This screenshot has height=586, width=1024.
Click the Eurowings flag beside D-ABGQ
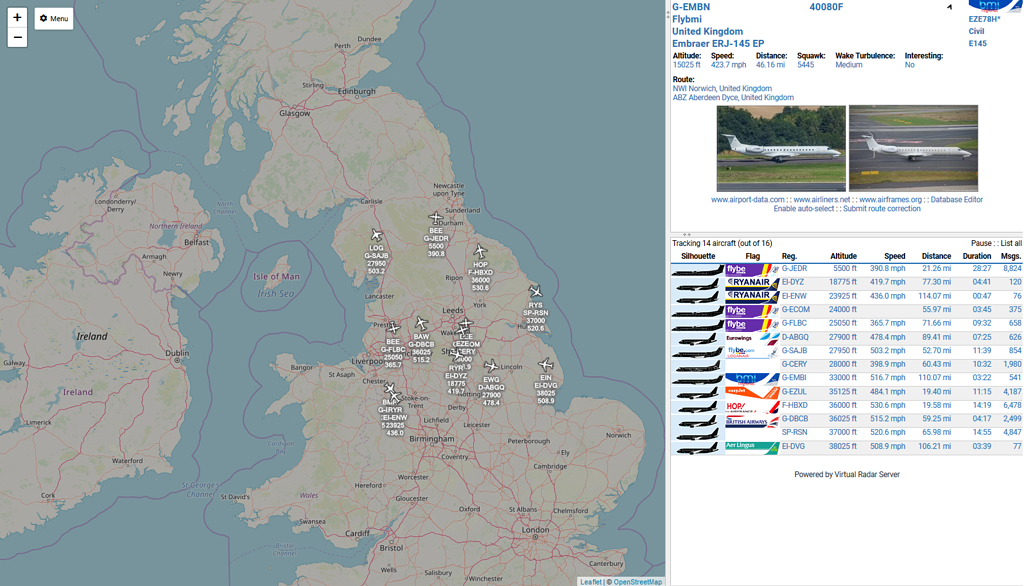[753, 337]
